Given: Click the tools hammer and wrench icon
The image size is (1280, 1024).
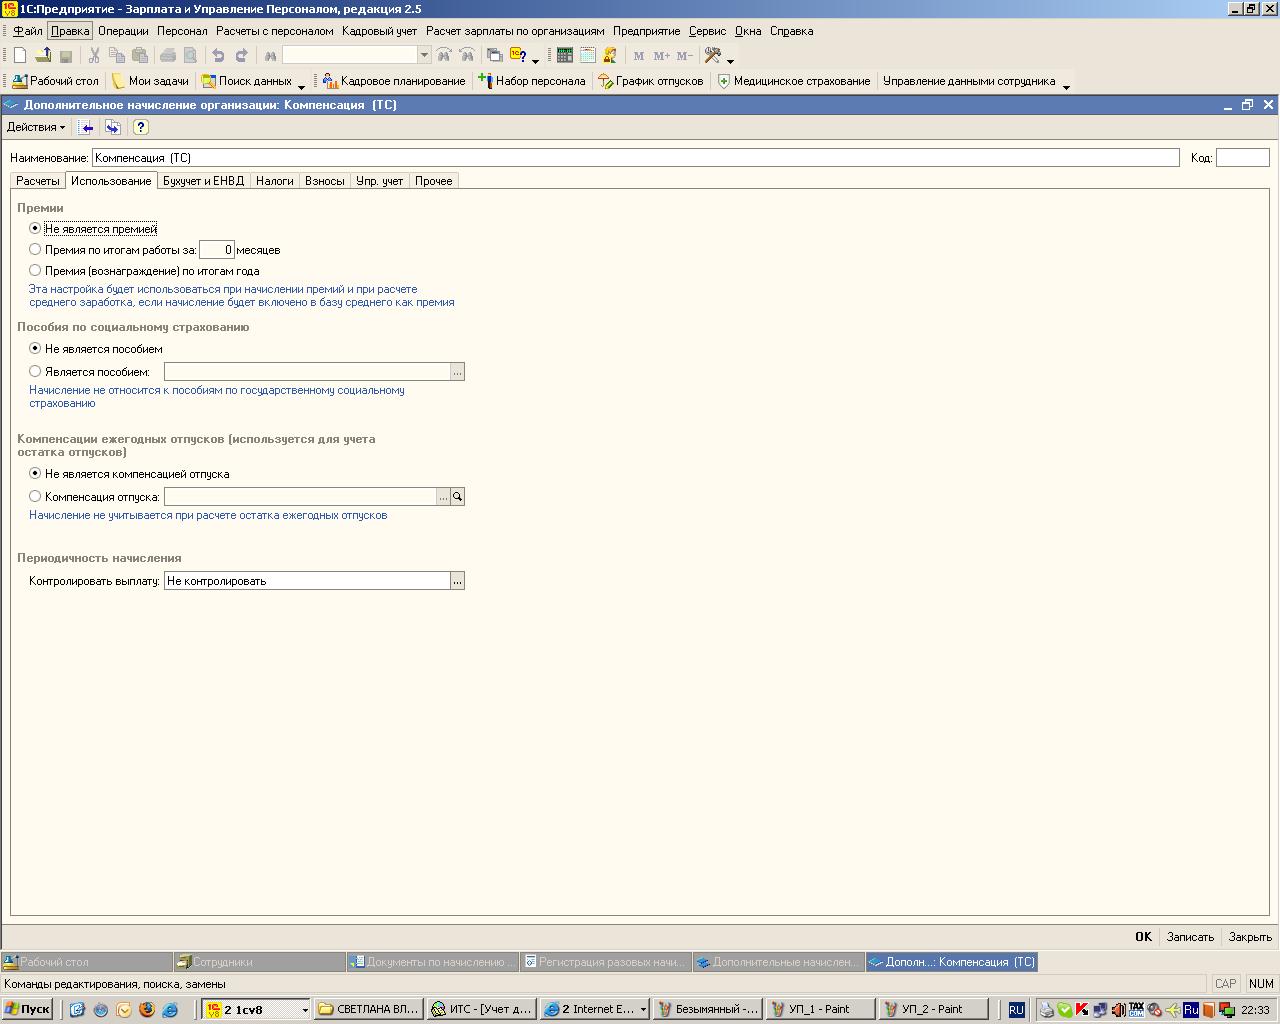Looking at the screenshot, I should pyautogui.click(x=713, y=56).
